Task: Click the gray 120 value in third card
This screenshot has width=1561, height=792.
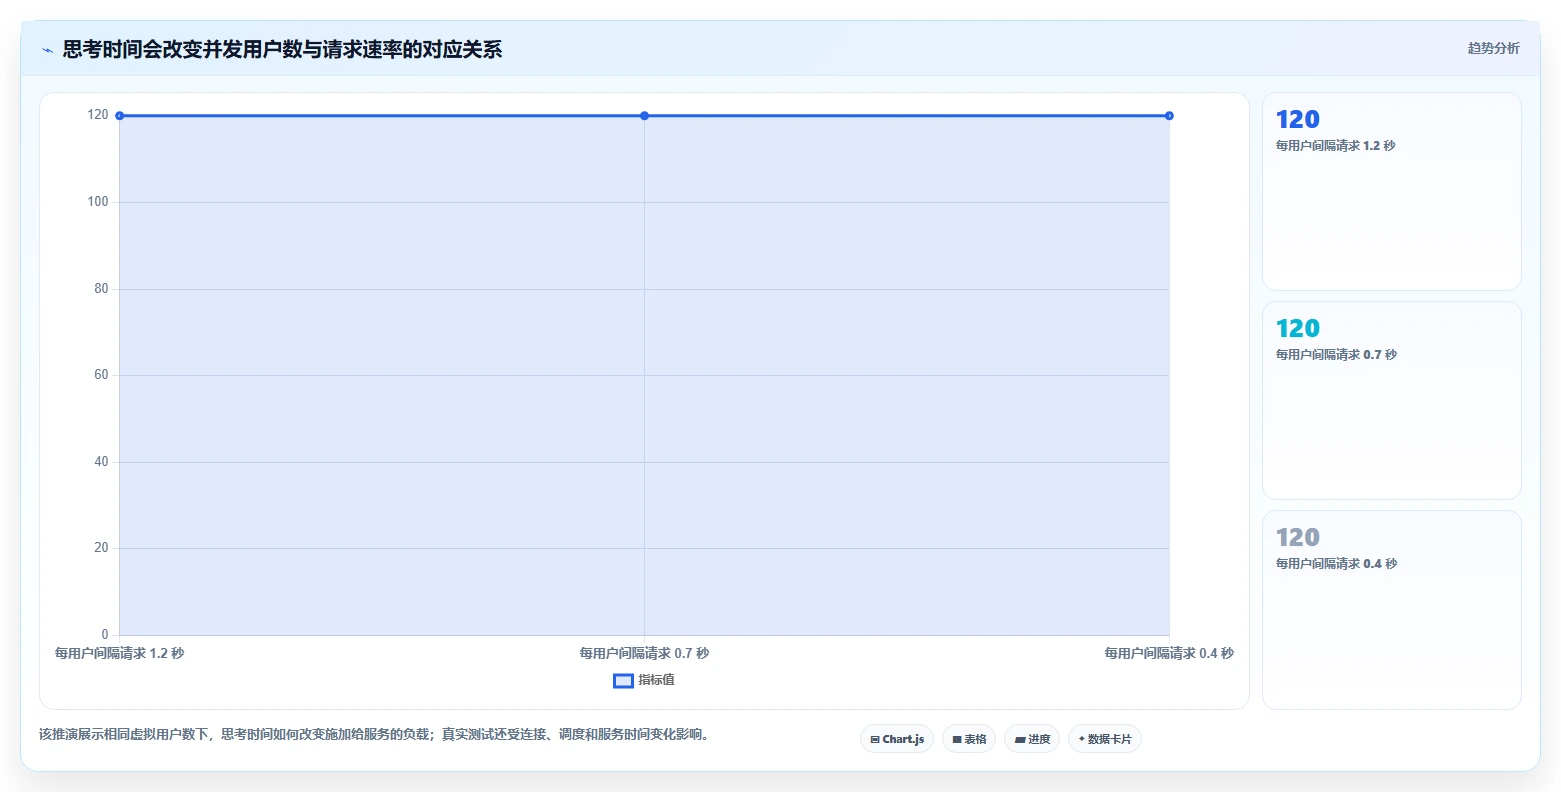Action: [x=1298, y=537]
